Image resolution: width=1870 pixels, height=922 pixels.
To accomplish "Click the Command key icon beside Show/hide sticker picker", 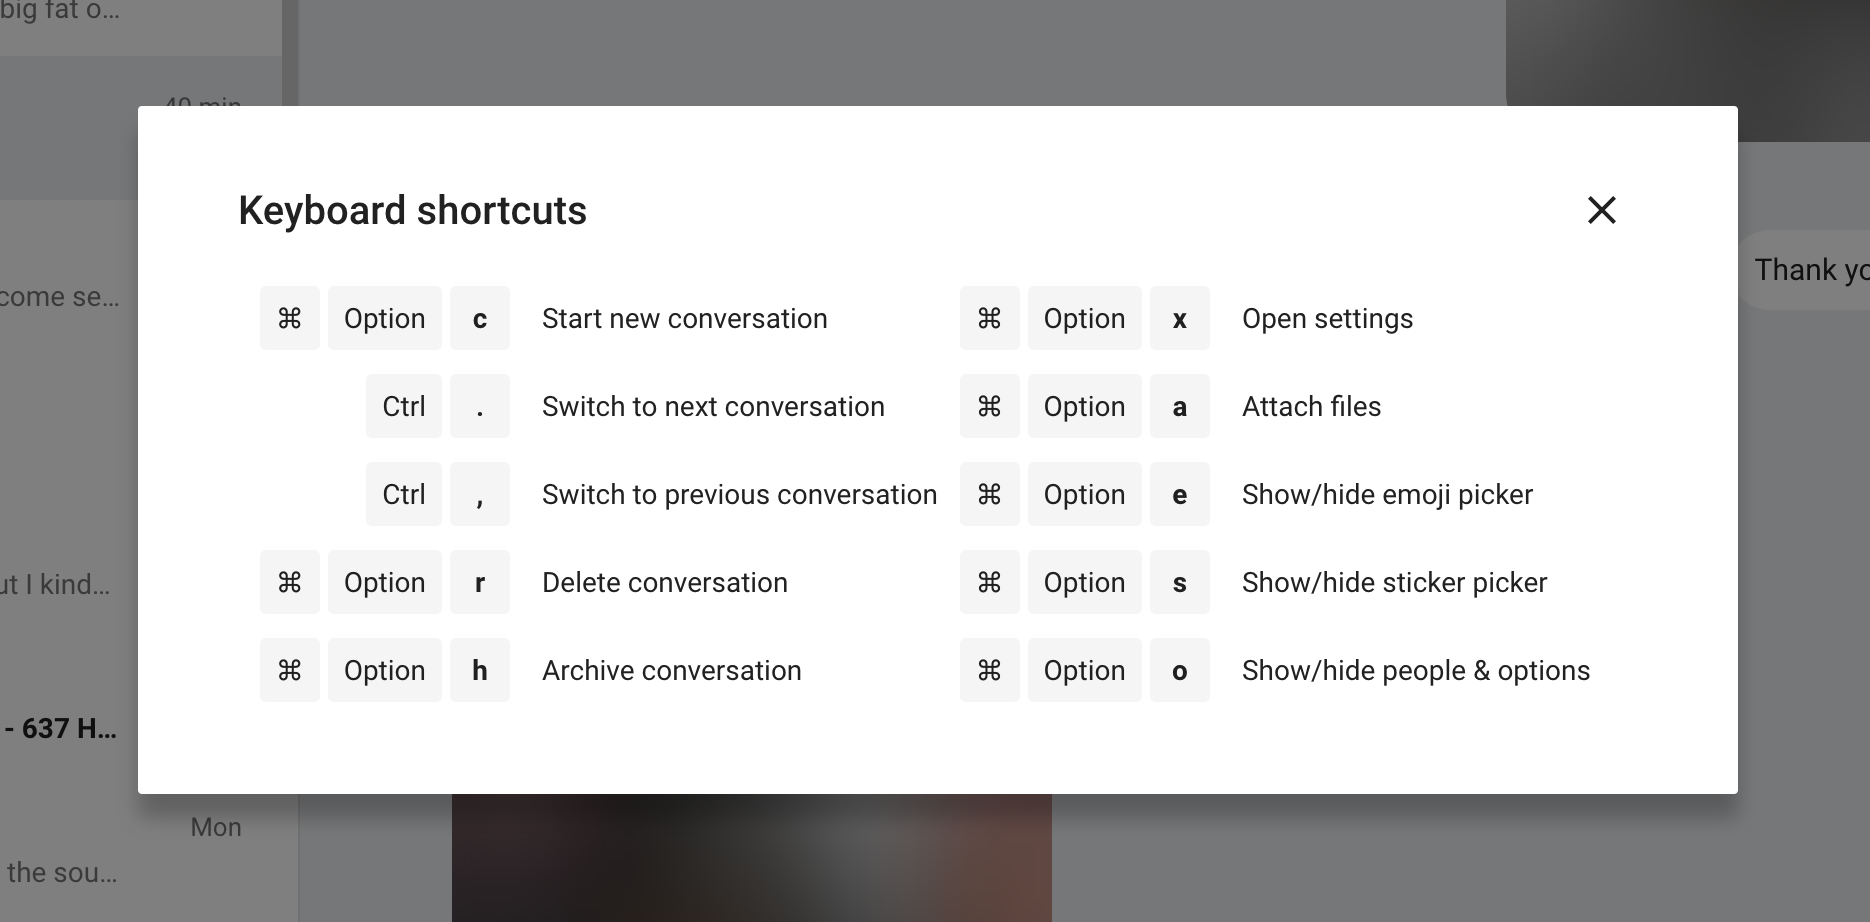I will [989, 582].
